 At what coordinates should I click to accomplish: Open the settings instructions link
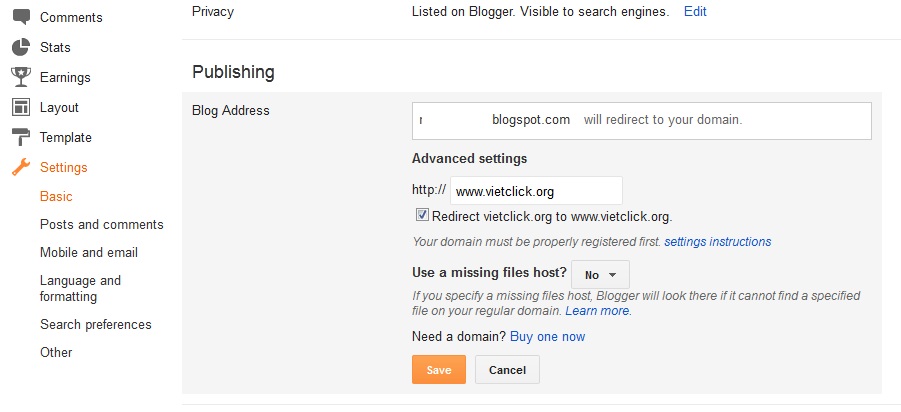click(x=717, y=242)
